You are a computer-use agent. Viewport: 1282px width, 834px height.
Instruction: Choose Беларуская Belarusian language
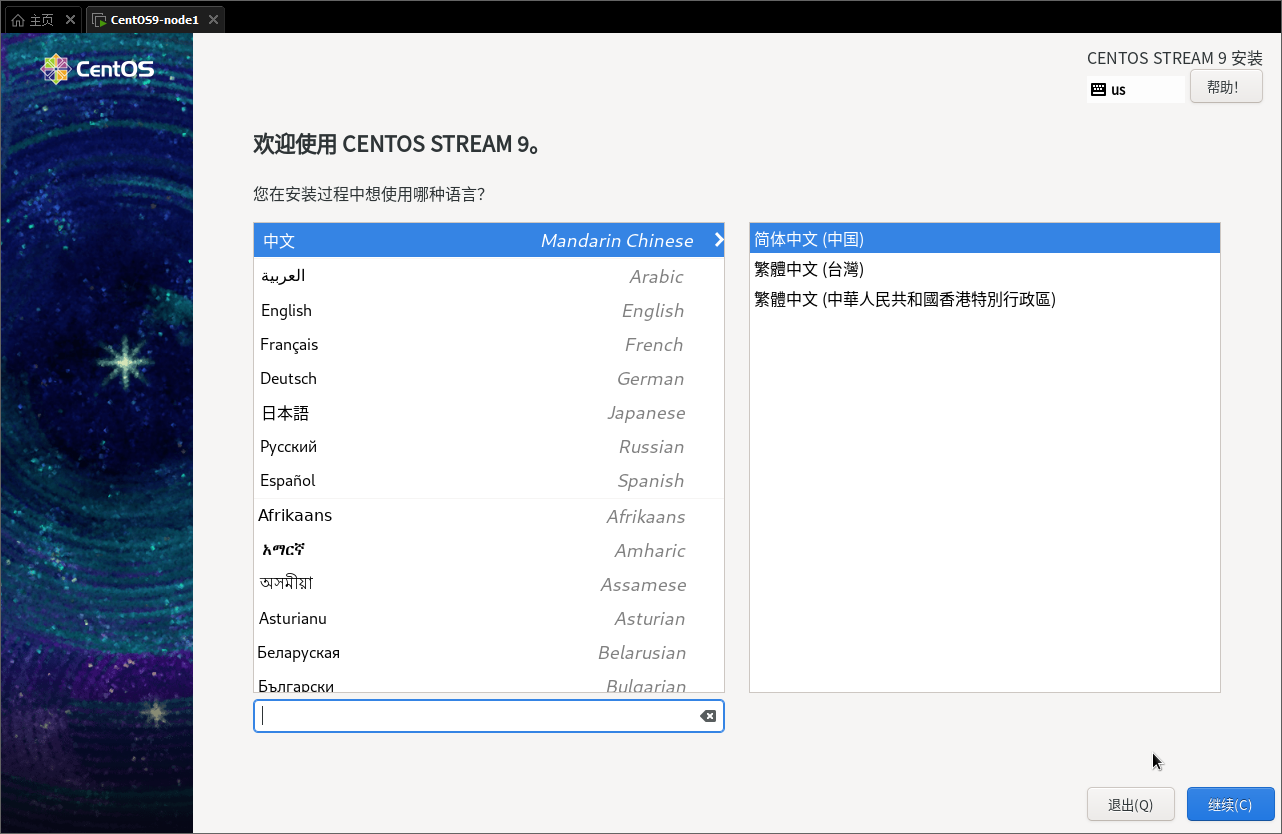489,652
